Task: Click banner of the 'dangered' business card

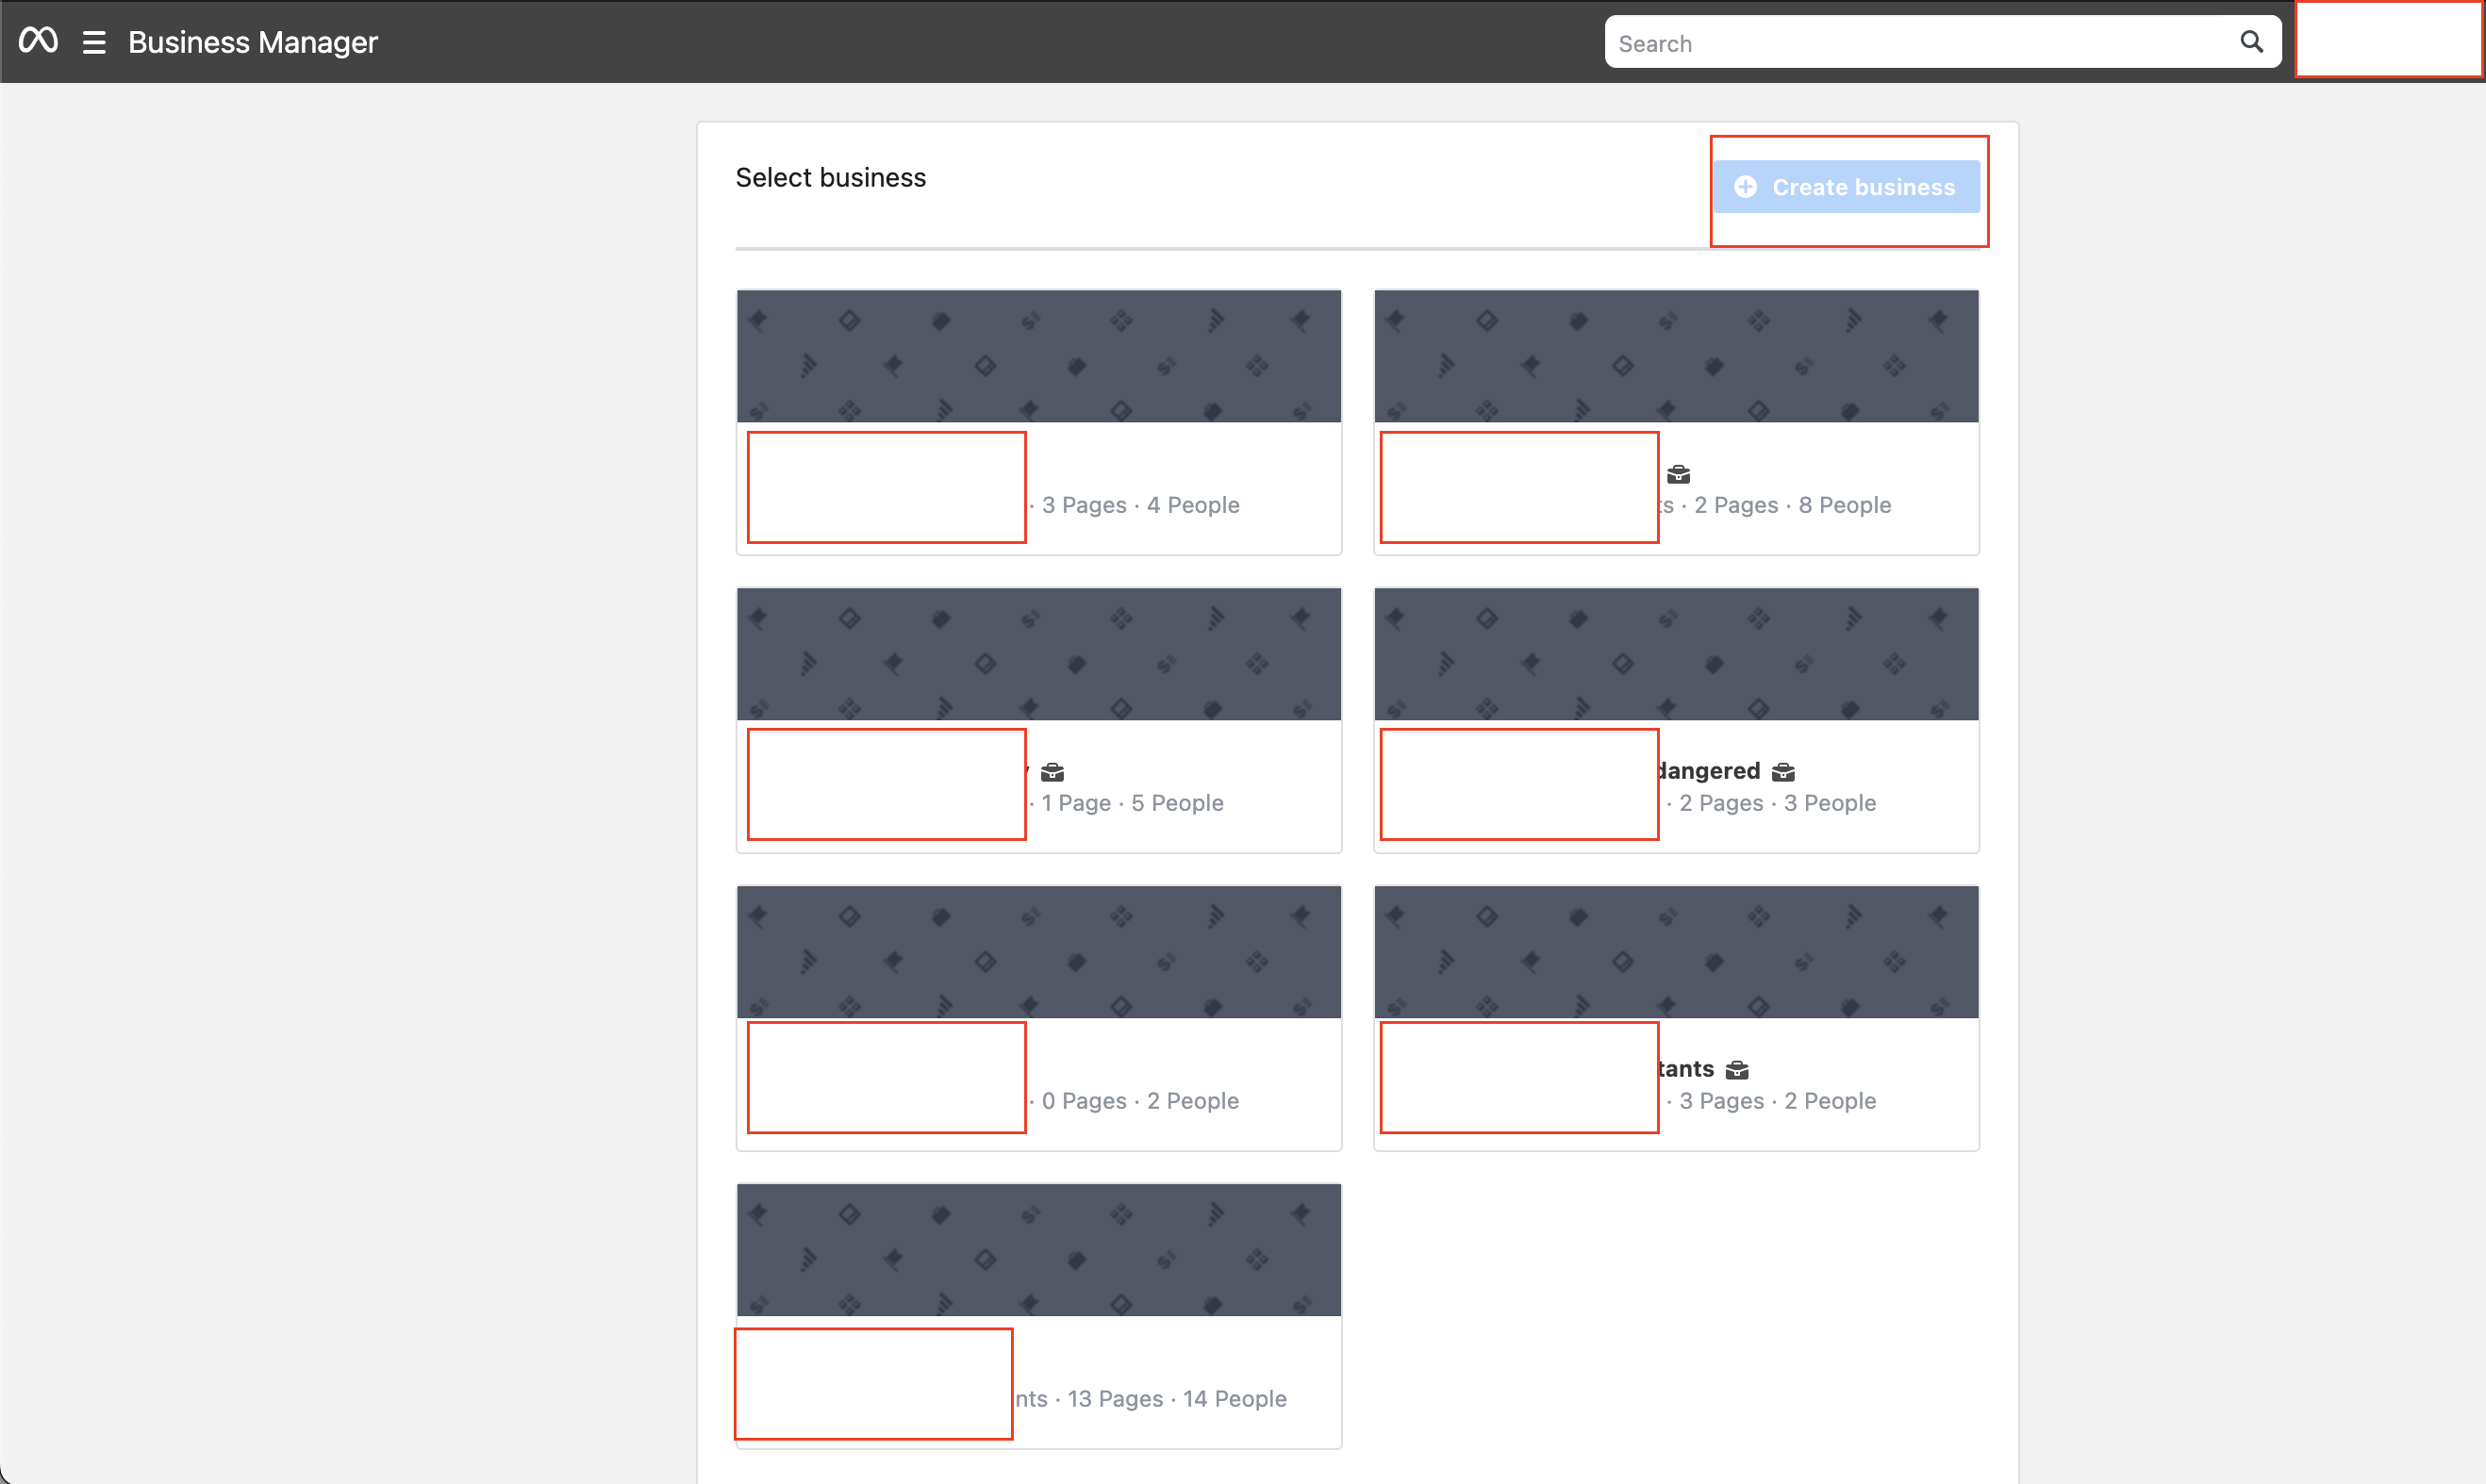Action: [x=1676, y=654]
